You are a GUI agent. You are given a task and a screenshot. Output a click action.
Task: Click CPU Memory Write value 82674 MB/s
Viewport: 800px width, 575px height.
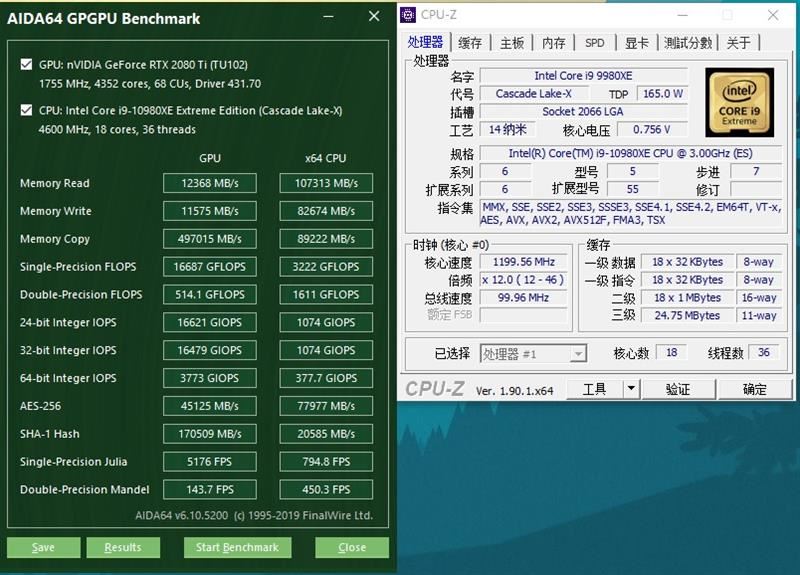point(326,211)
